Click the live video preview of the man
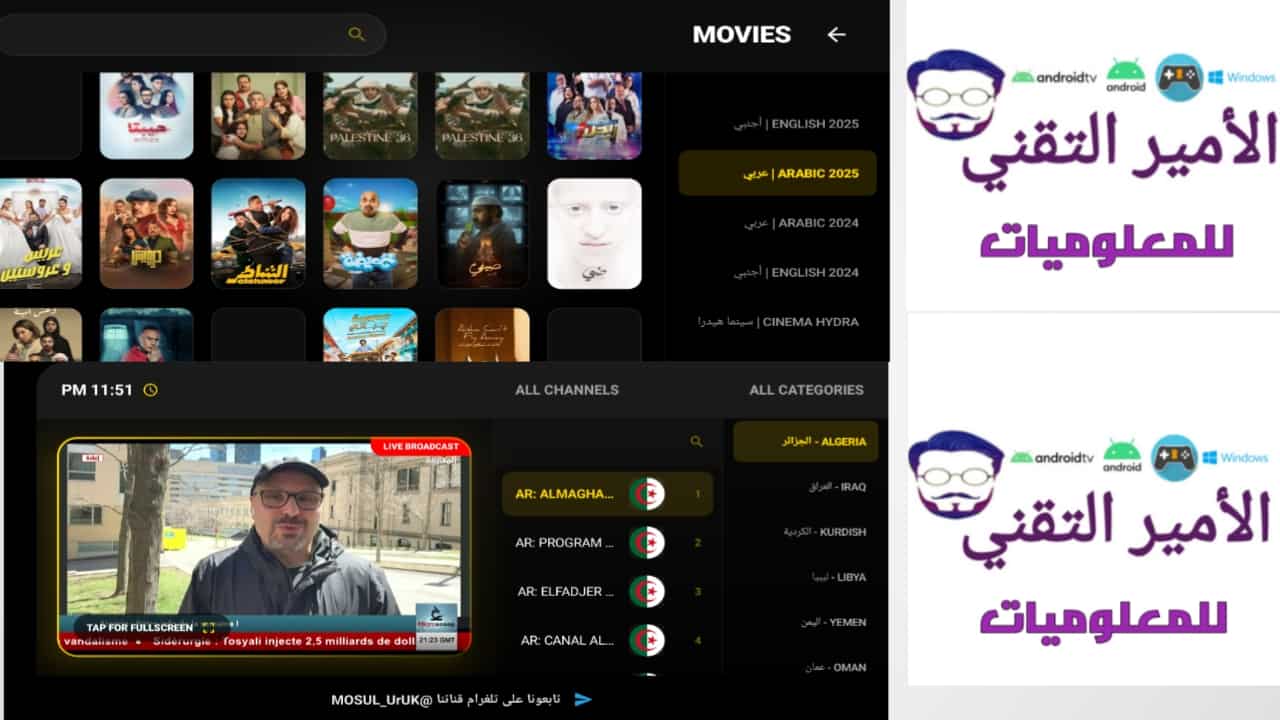 (x=264, y=546)
